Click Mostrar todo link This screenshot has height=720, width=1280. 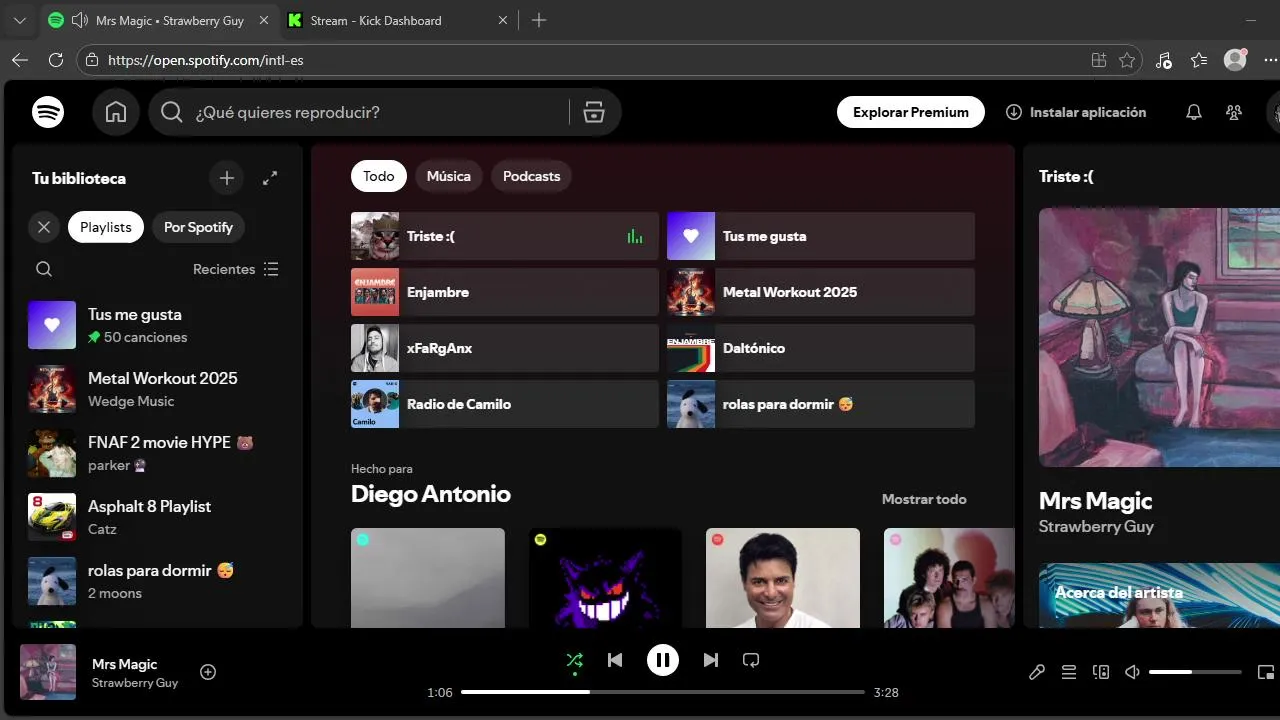coord(924,499)
